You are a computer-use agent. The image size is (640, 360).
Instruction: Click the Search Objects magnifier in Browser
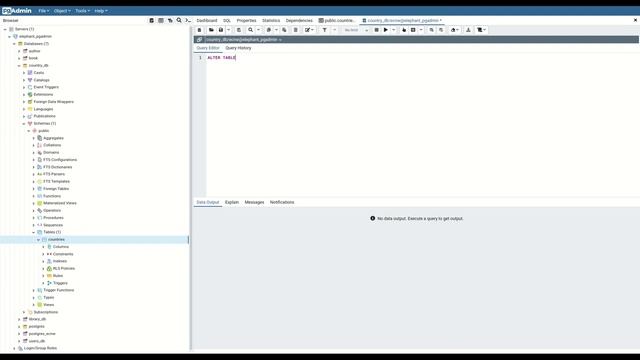click(x=179, y=20)
